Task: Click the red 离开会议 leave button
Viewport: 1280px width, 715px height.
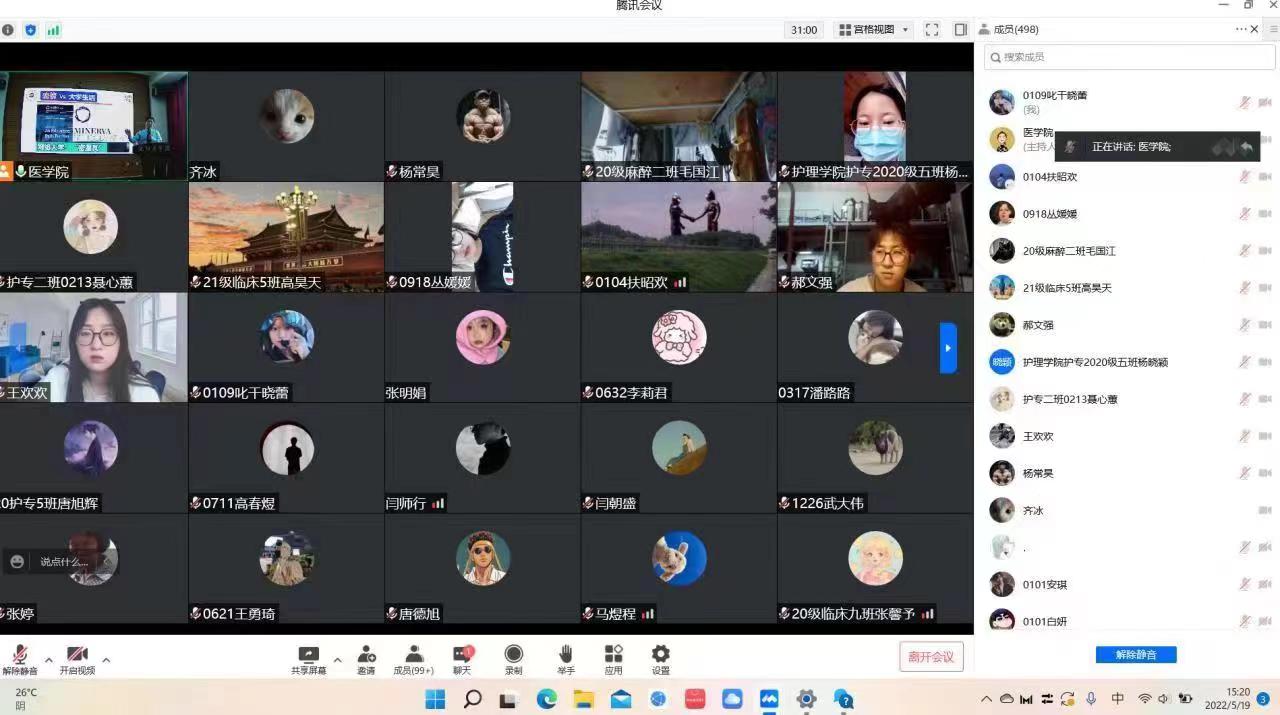Action: [931, 657]
